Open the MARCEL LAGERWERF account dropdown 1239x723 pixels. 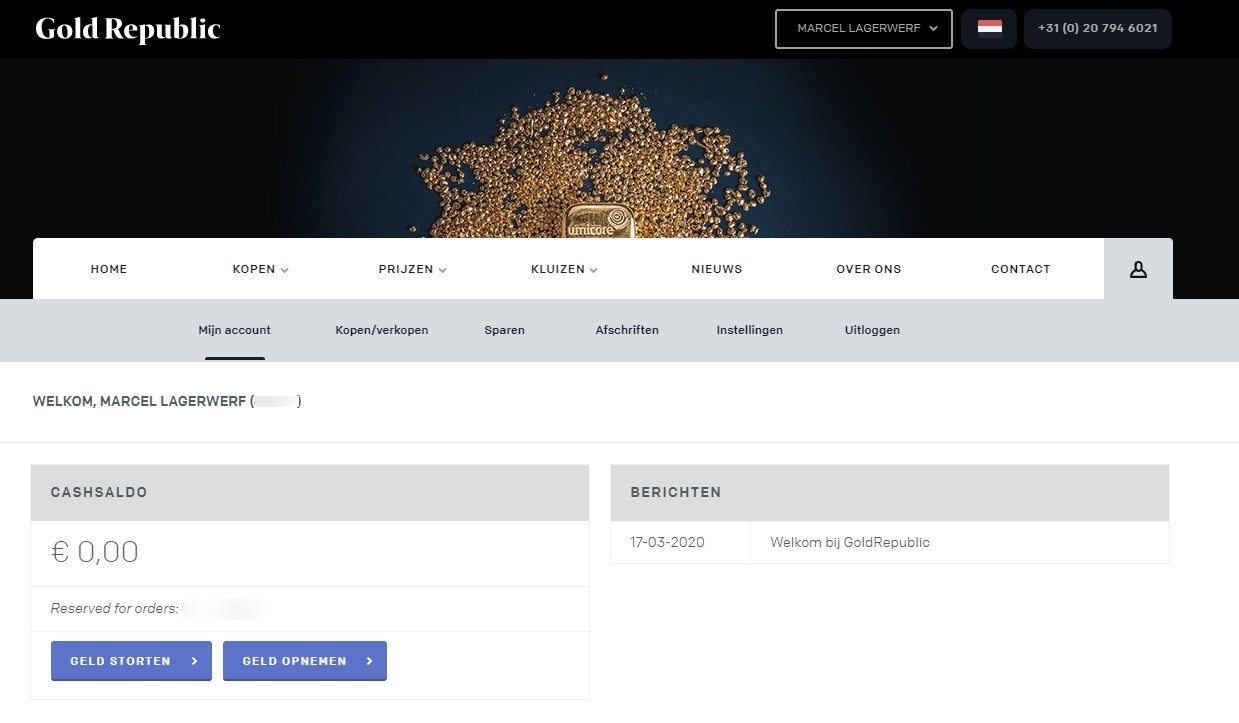tap(864, 28)
